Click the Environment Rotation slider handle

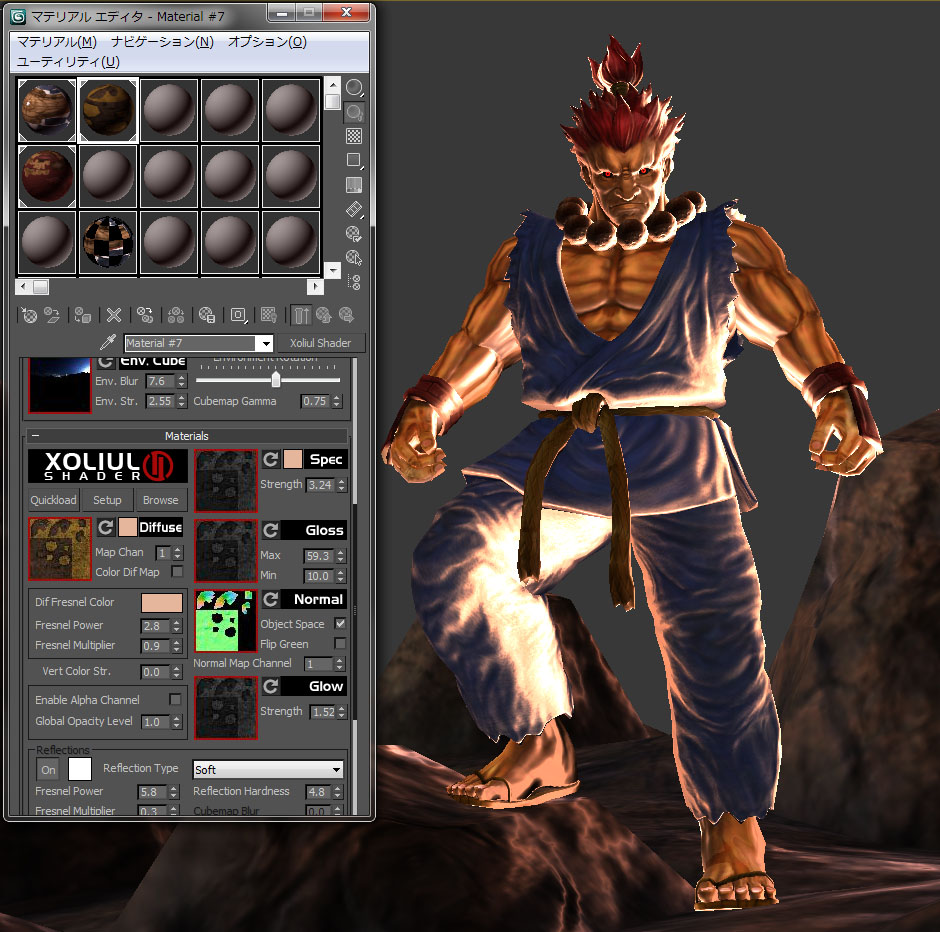point(276,379)
